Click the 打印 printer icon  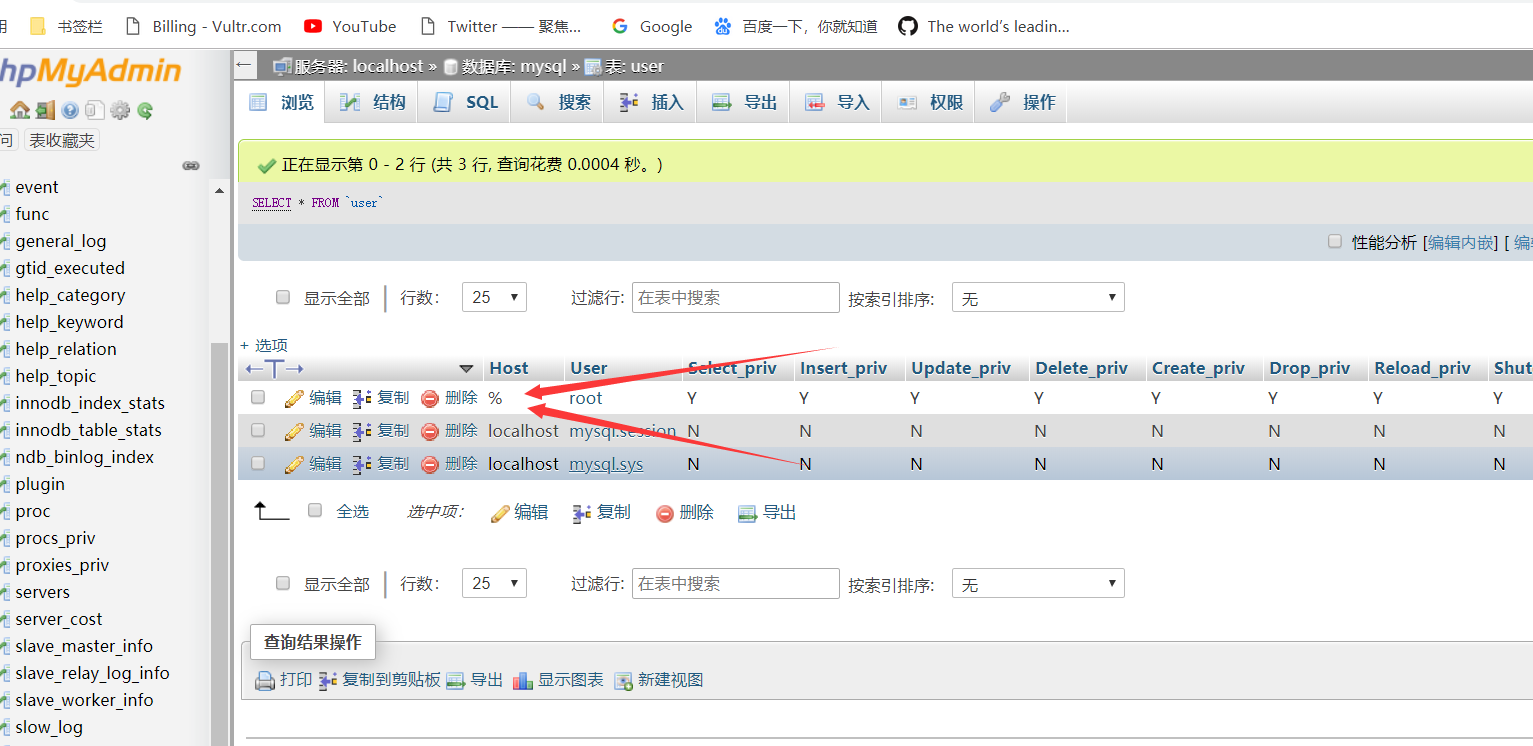point(265,681)
